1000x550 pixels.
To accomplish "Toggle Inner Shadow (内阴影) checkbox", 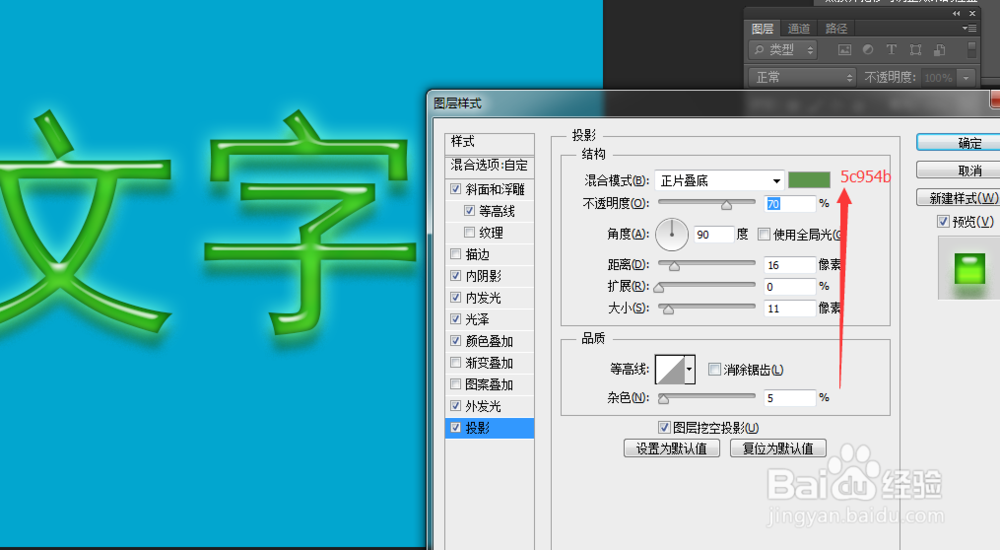I will coord(455,276).
